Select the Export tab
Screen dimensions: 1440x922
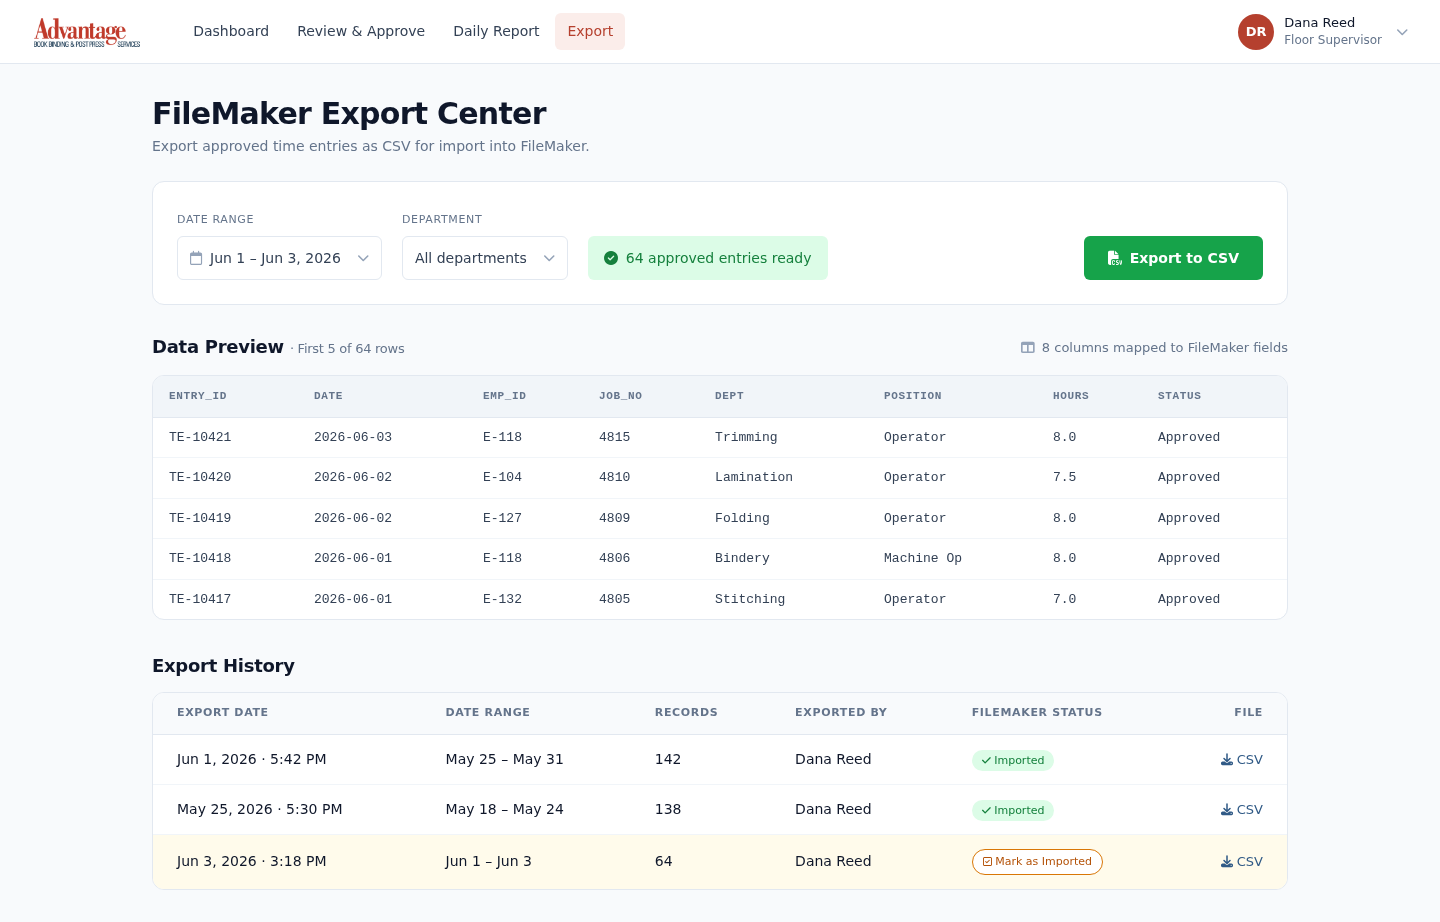(x=590, y=31)
